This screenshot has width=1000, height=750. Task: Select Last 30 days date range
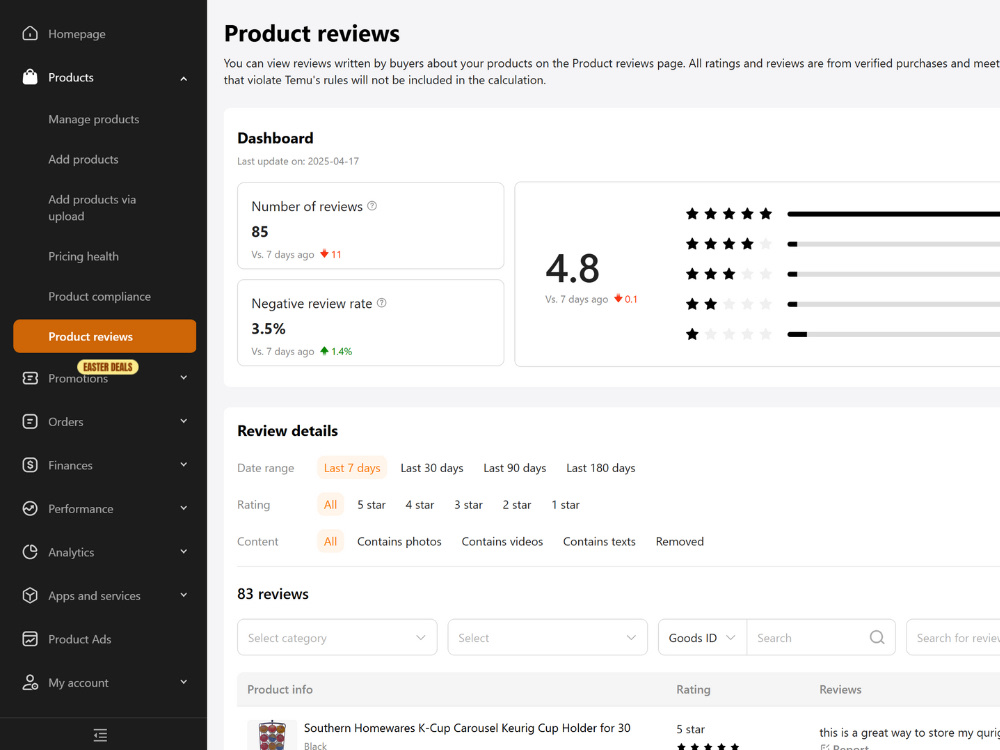[432, 467]
